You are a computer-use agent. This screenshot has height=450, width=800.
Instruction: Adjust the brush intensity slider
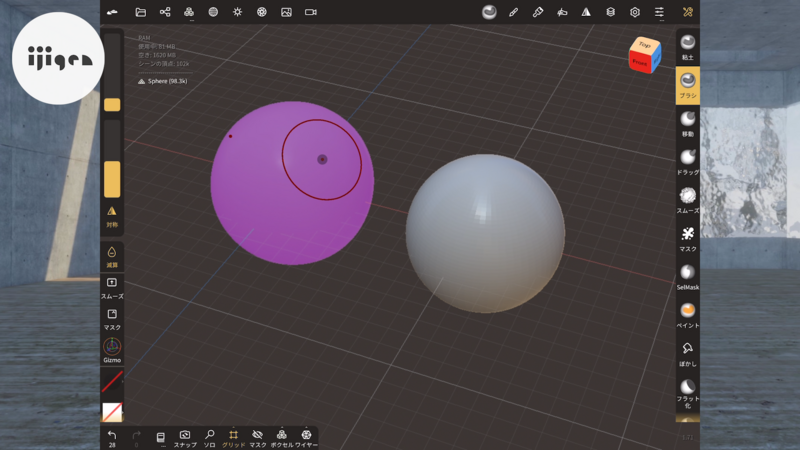(x=112, y=159)
